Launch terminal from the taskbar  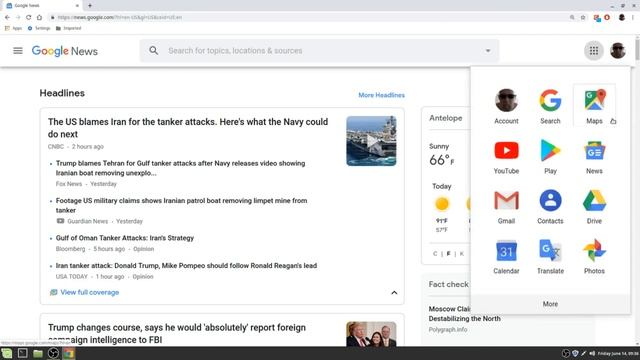pyautogui.click(x=22, y=353)
